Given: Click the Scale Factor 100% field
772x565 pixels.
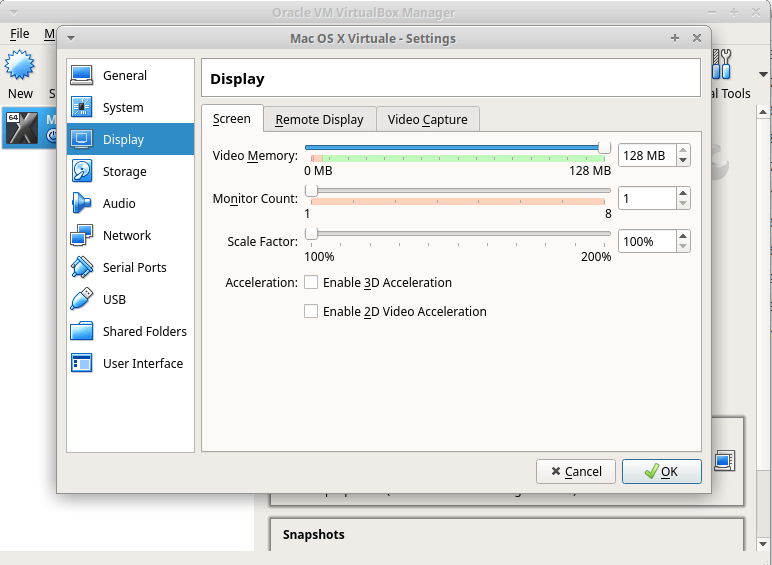Looking at the screenshot, I should pos(647,241).
